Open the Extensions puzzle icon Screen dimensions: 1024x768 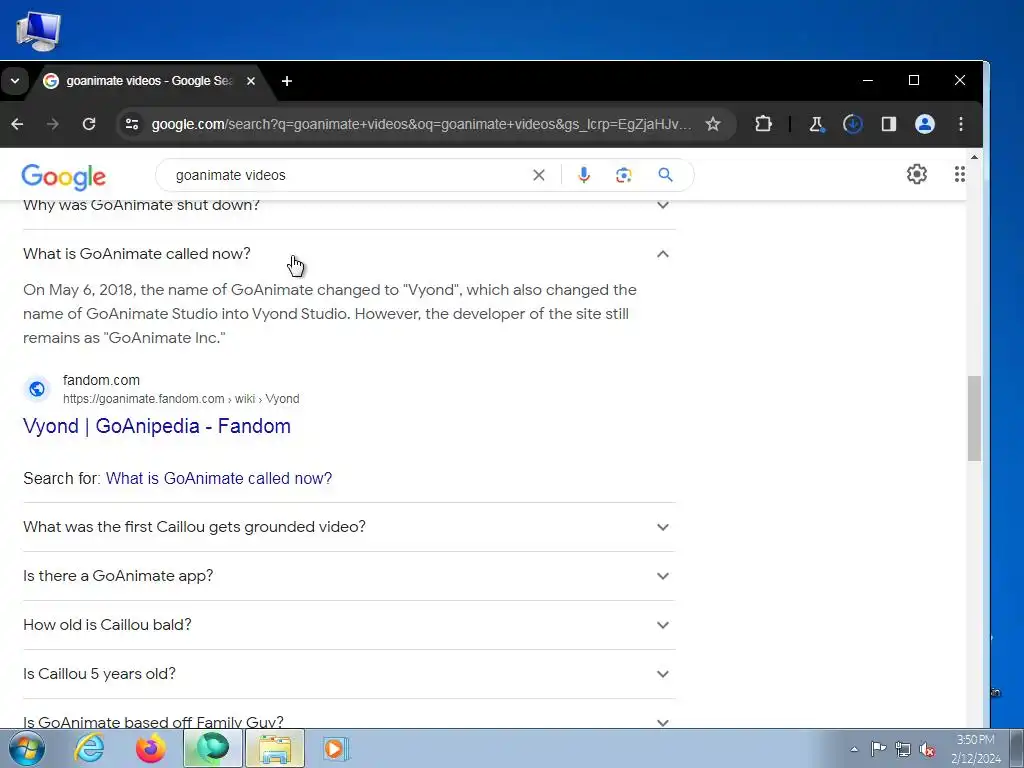(763, 124)
